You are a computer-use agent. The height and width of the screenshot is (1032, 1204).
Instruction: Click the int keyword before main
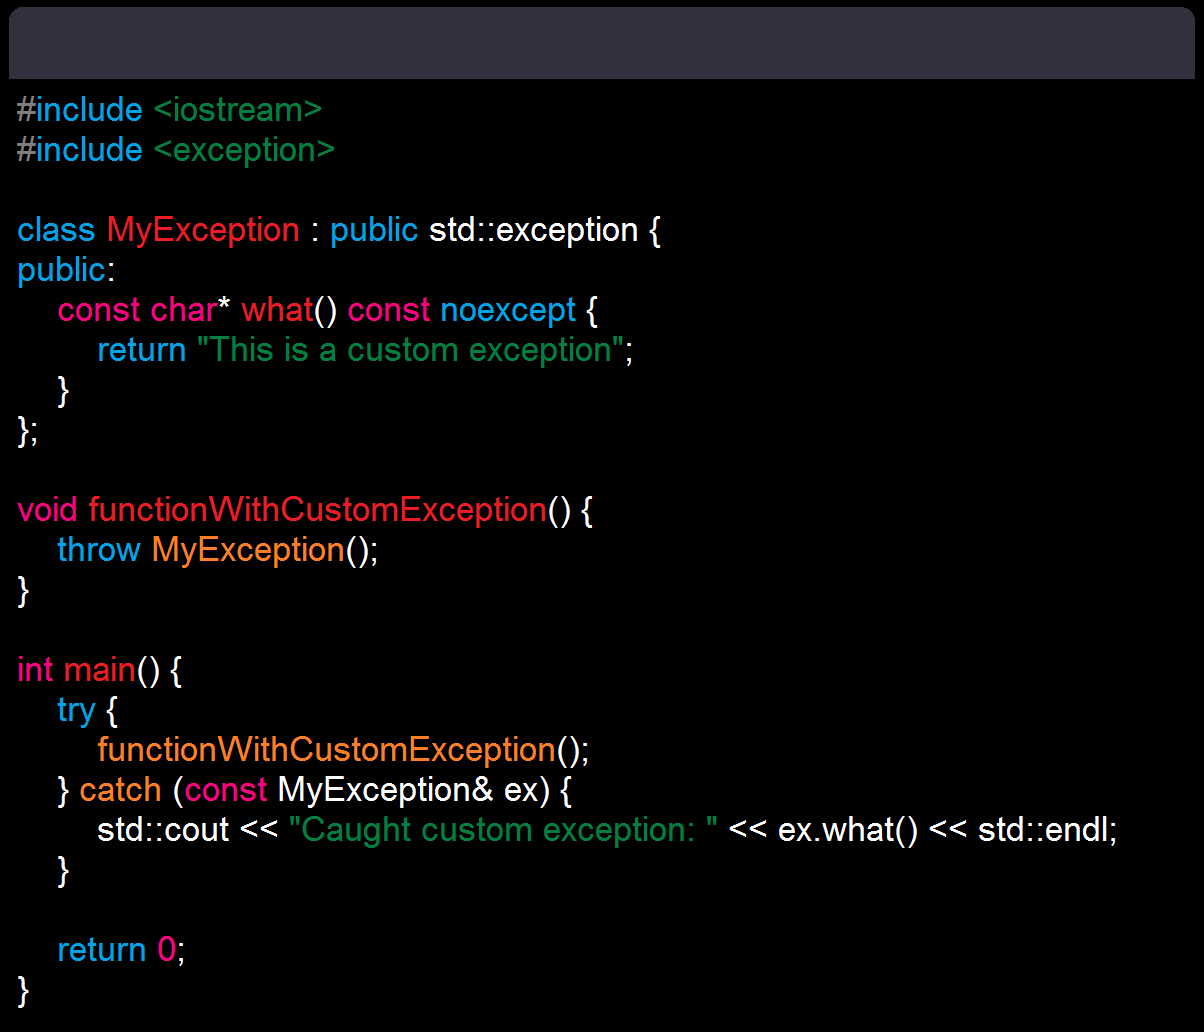click(x=35, y=670)
